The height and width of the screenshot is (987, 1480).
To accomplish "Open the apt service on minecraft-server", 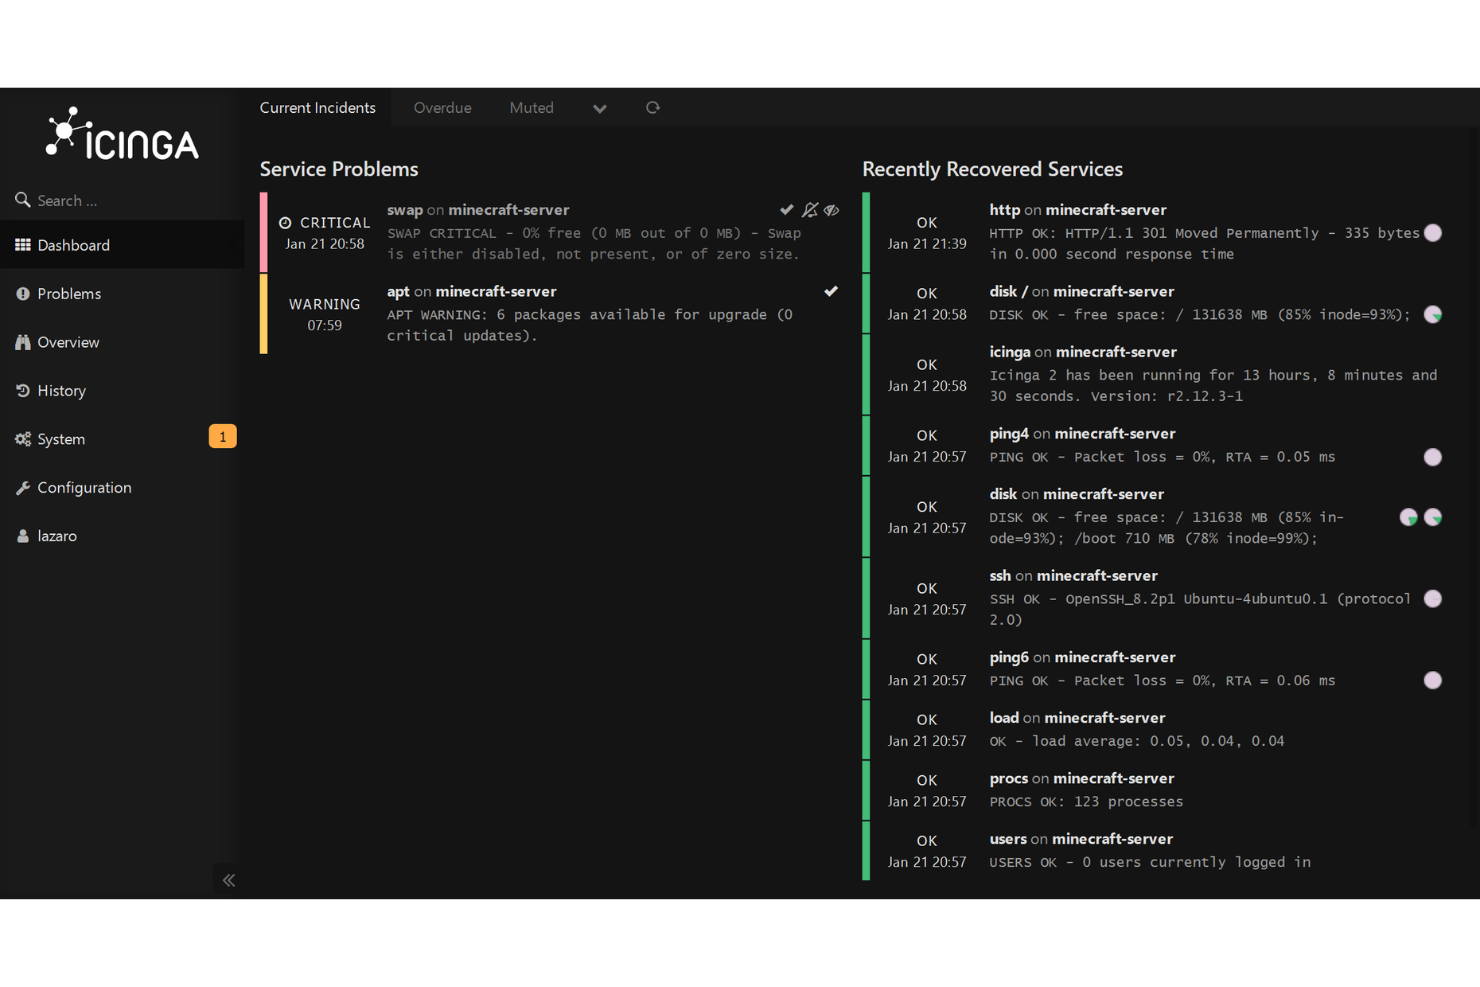I will coord(398,291).
